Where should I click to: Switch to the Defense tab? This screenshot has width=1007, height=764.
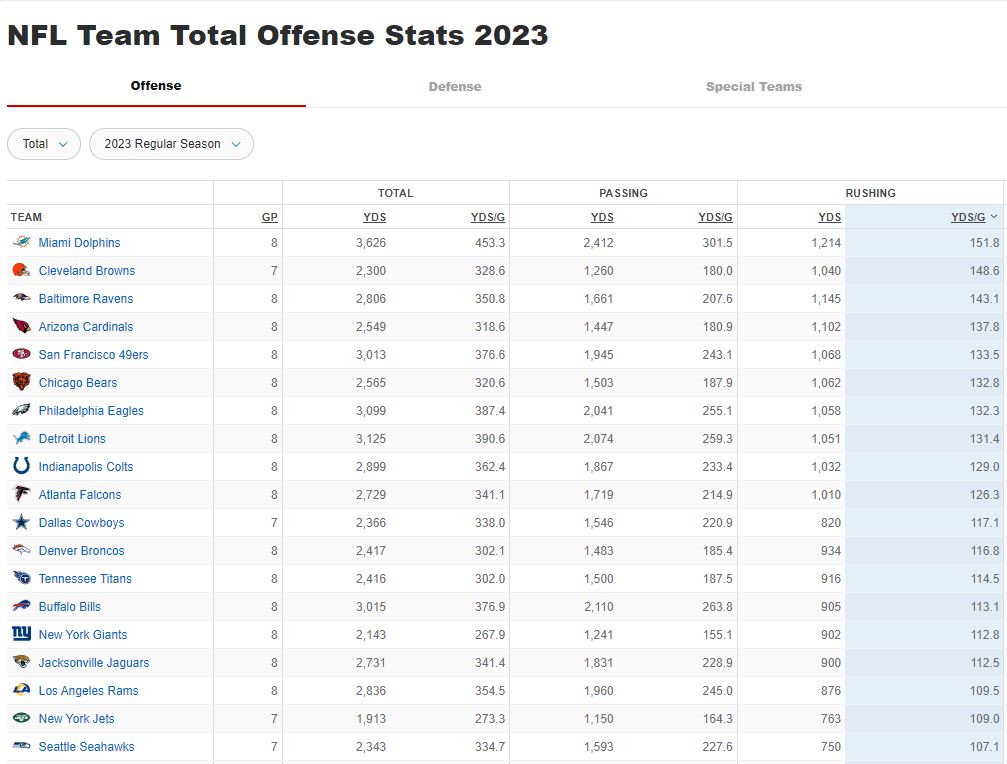click(x=455, y=87)
